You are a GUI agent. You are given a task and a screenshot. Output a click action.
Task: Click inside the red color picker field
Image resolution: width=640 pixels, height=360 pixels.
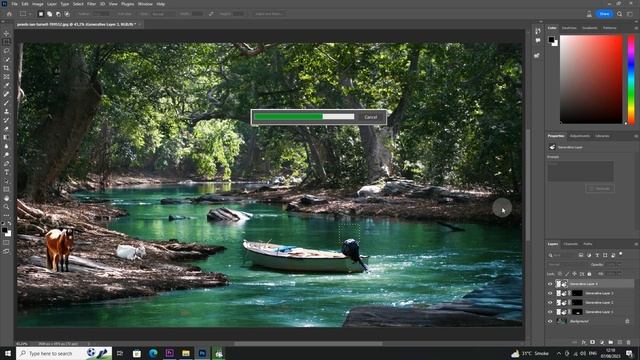tap(591, 79)
